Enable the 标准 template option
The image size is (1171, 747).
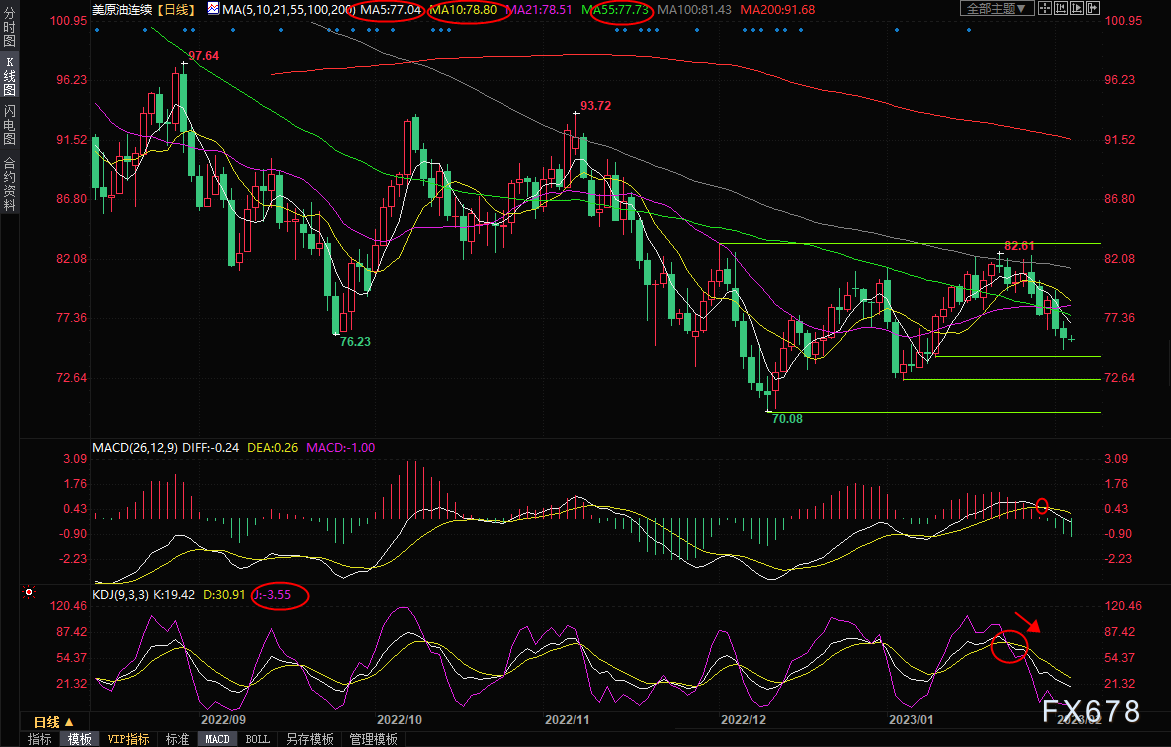coord(177,739)
